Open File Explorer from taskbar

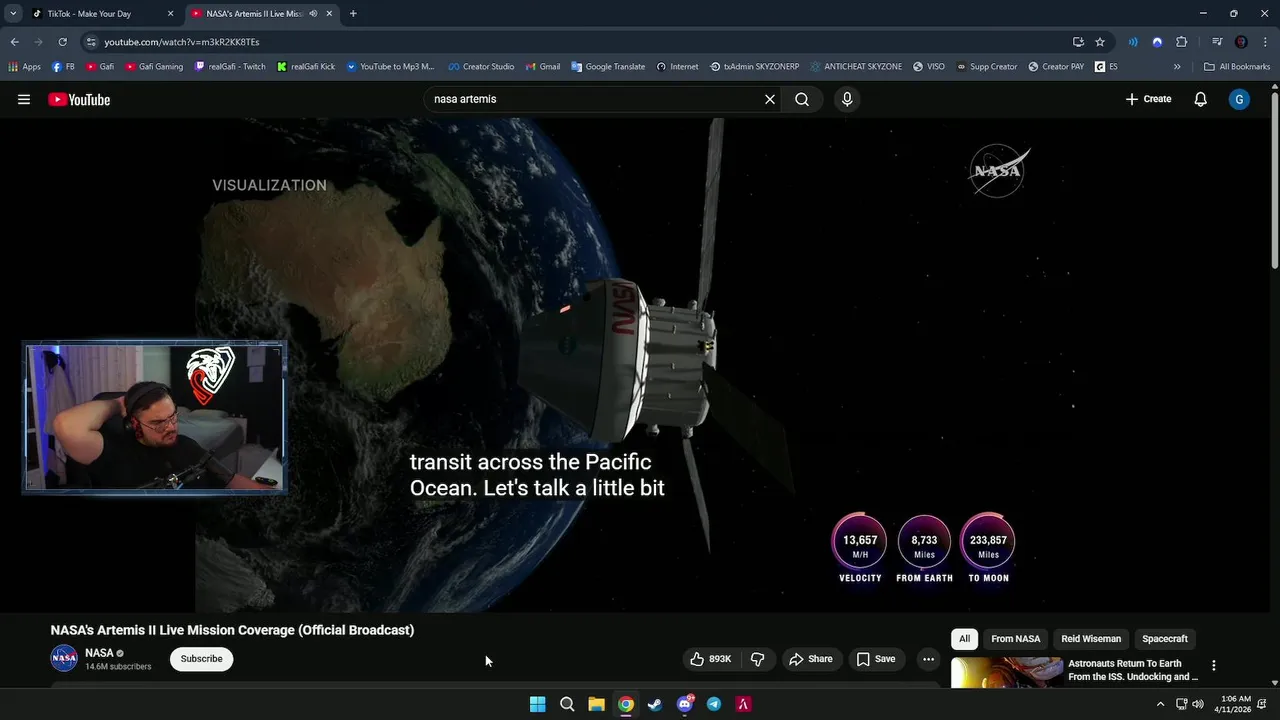tap(596, 704)
